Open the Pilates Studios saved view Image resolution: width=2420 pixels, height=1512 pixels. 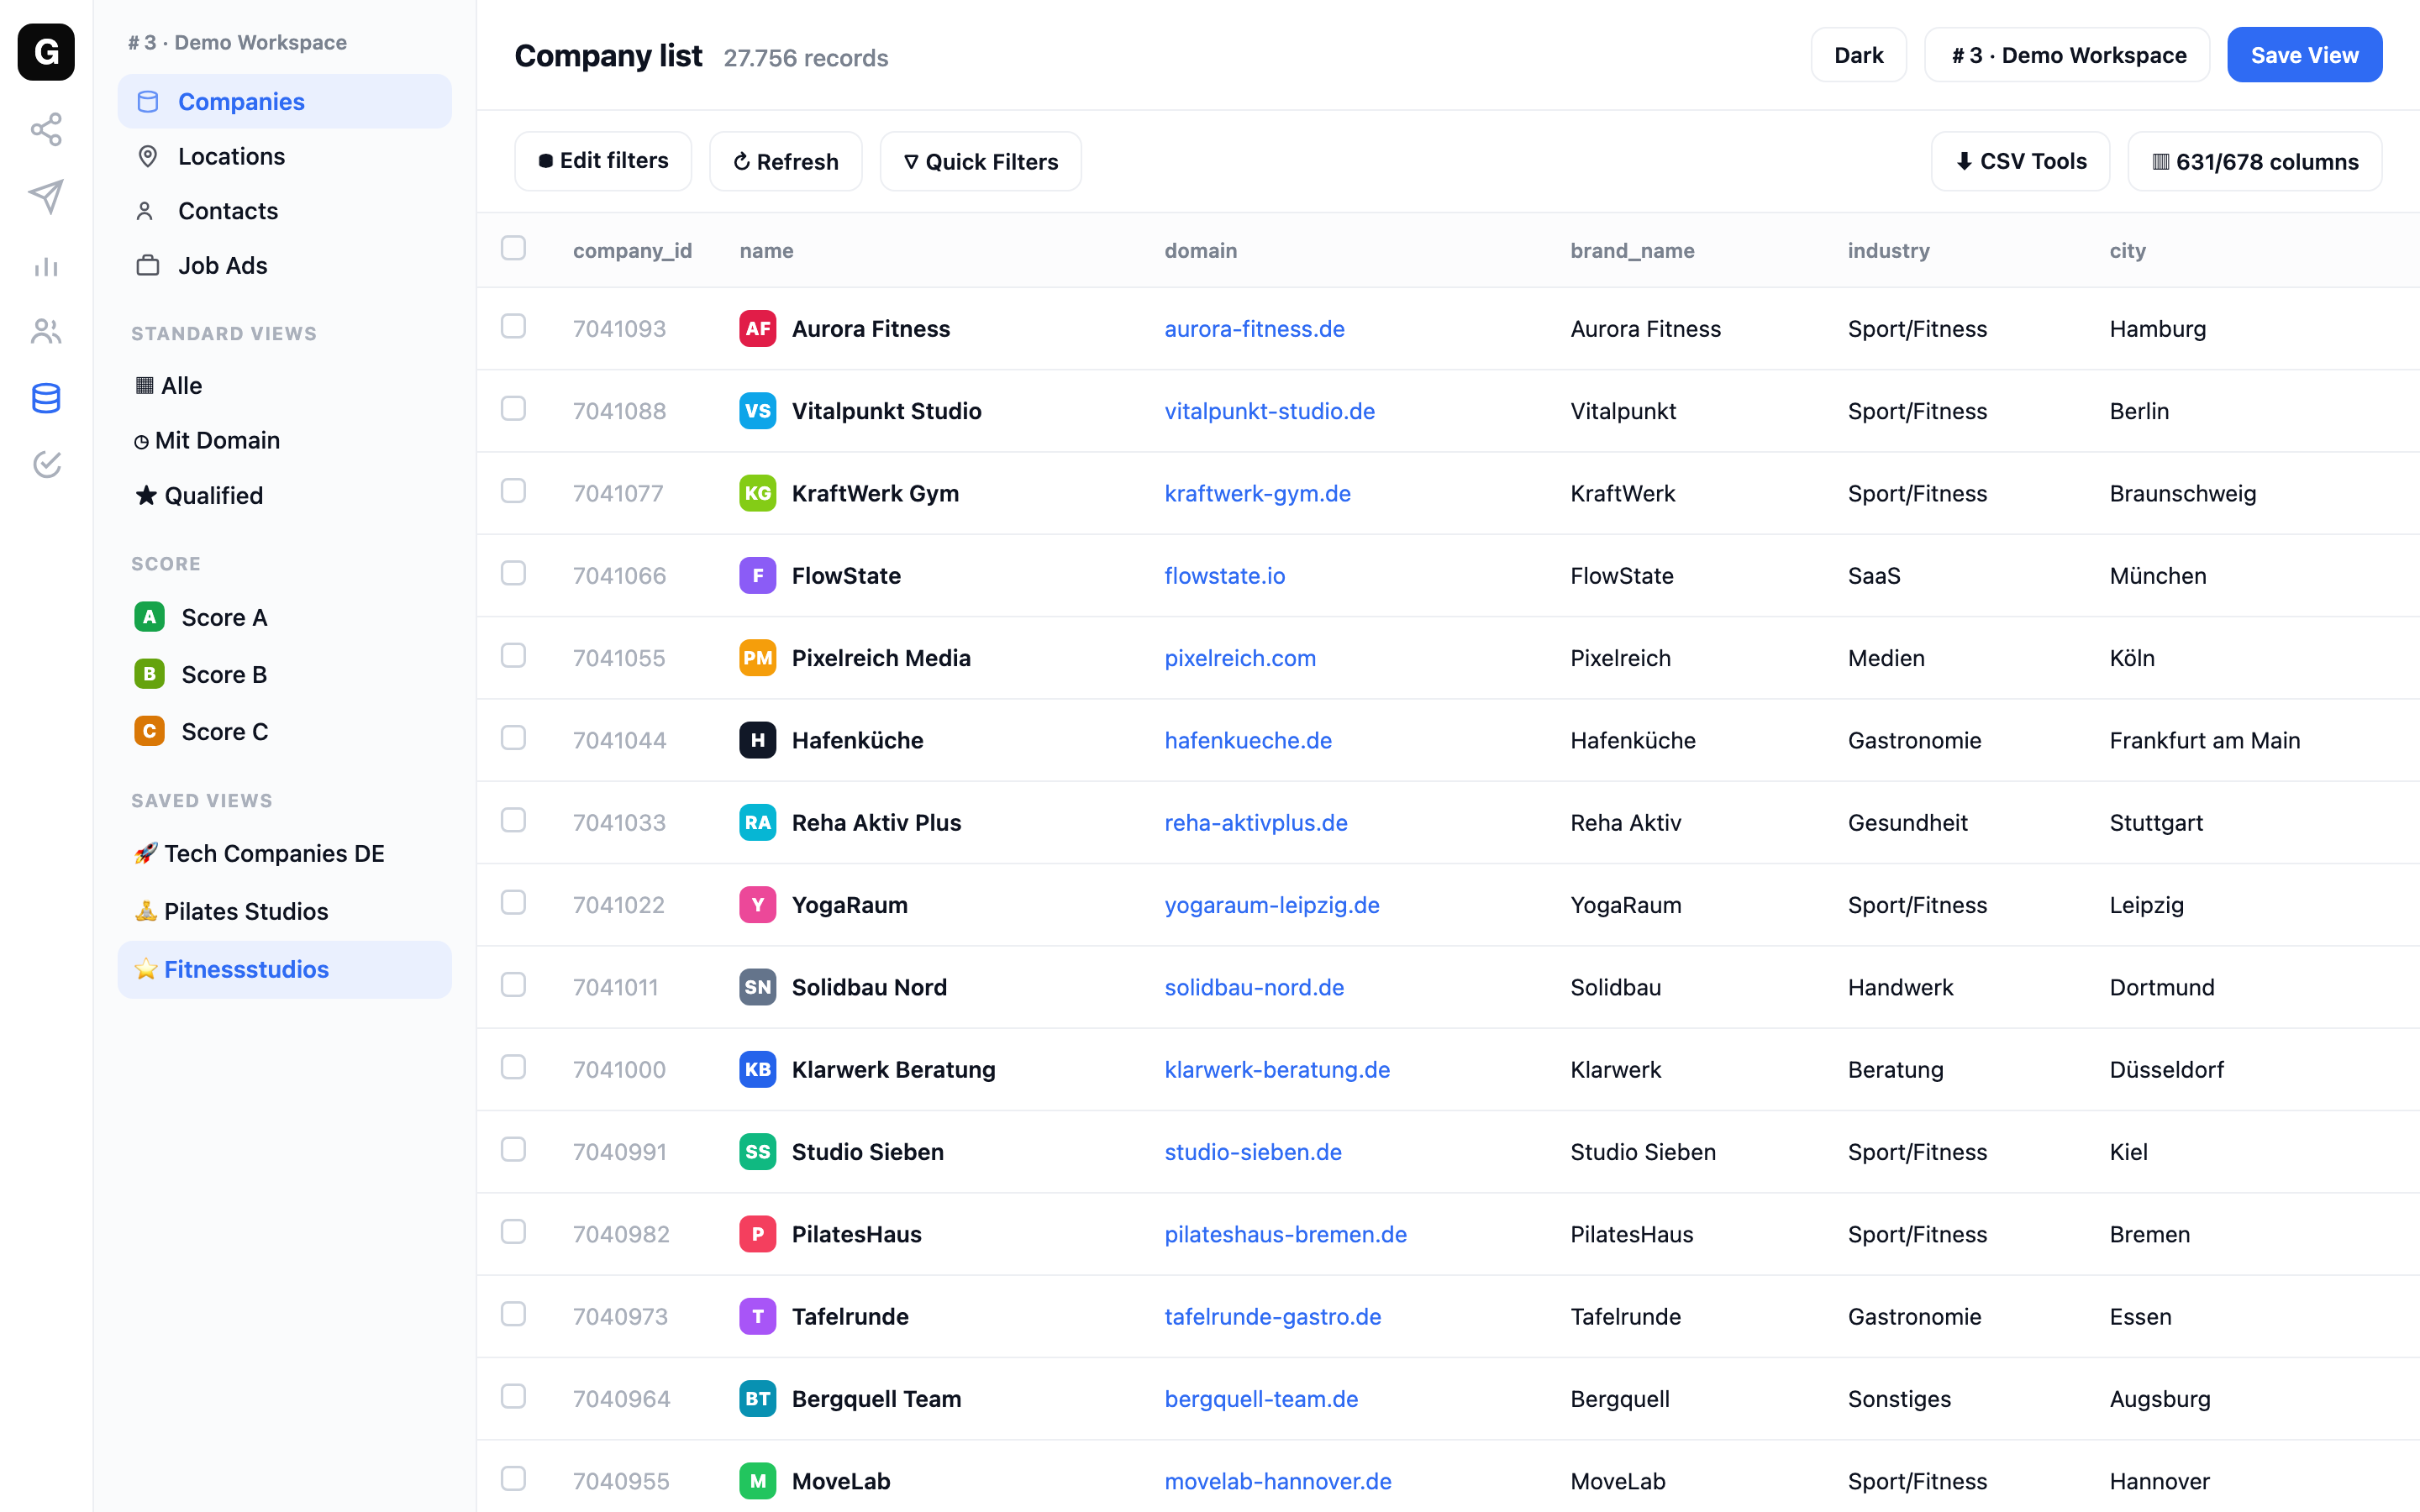285,911
